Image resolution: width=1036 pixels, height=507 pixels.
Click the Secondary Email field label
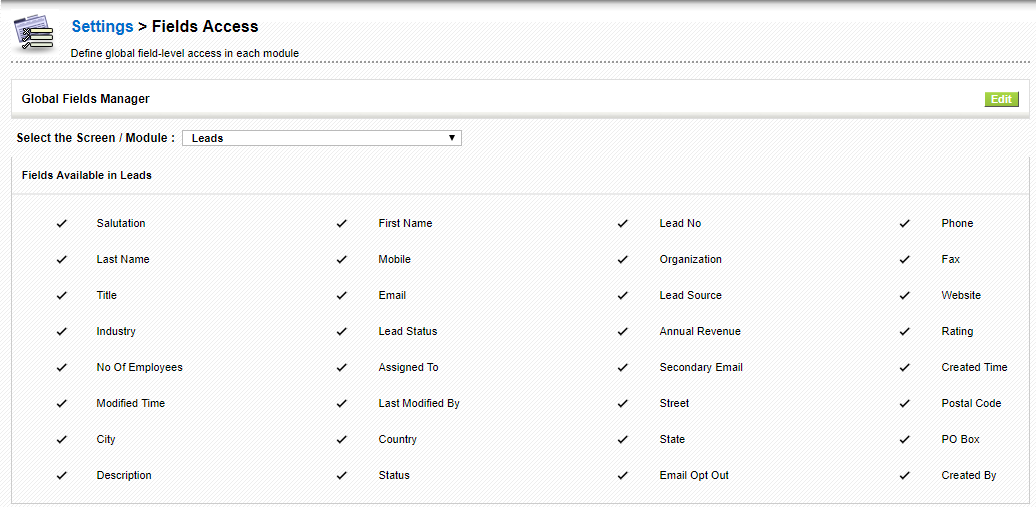tap(700, 367)
